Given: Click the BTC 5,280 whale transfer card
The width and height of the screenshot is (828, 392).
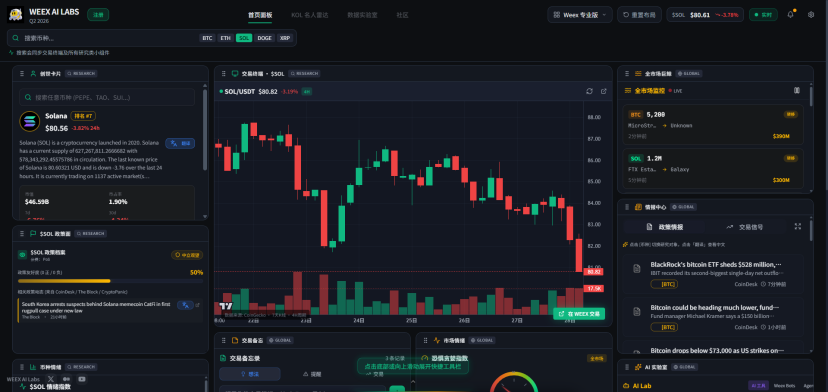Looking at the screenshot, I should (713, 125).
